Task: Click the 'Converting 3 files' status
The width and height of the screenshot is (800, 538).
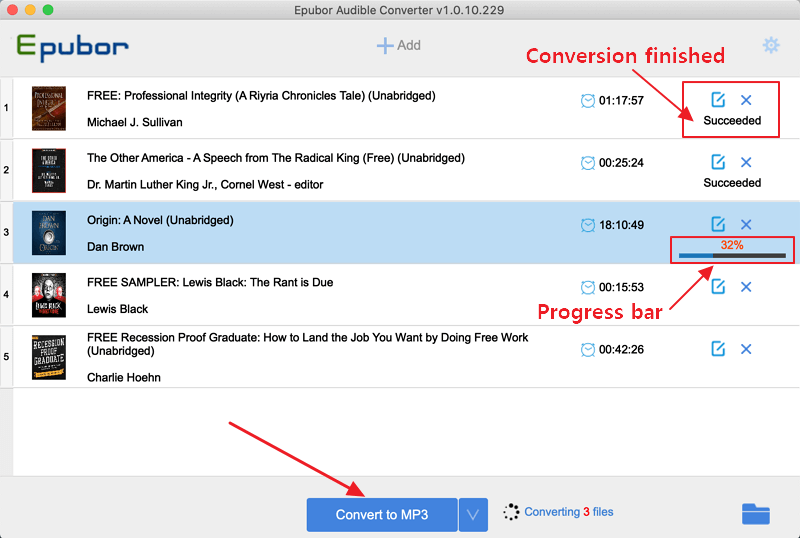Action: click(x=569, y=512)
